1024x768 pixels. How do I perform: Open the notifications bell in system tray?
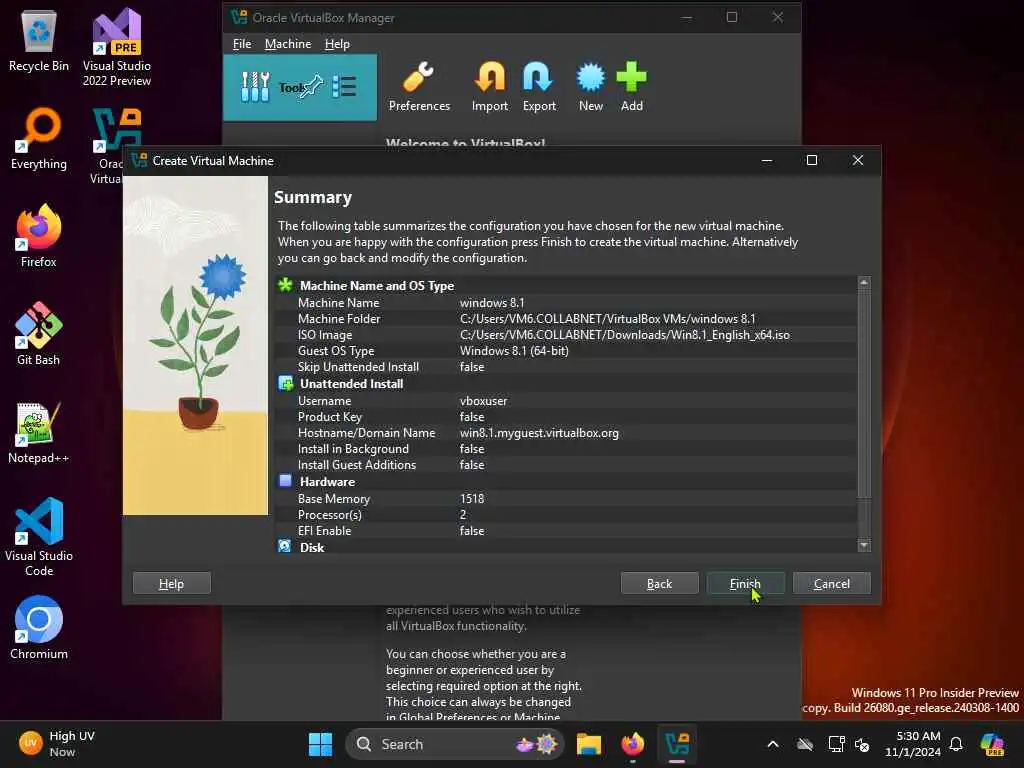click(956, 744)
